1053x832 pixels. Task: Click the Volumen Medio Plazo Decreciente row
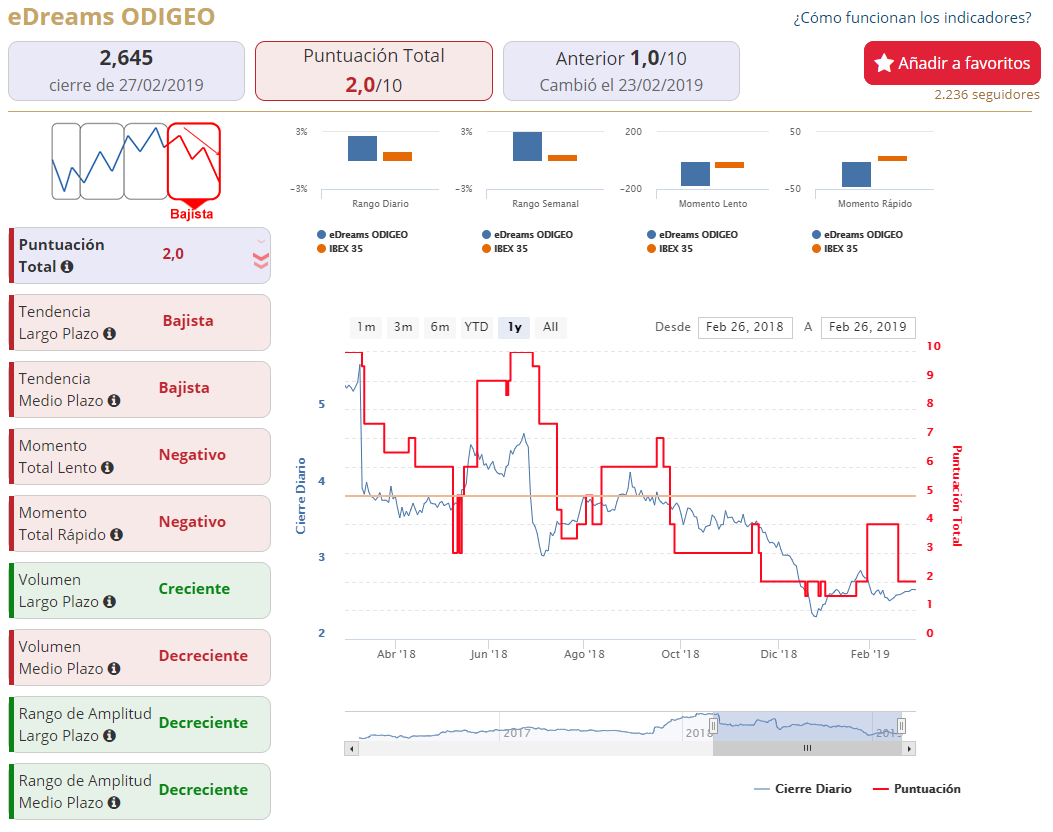tap(140, 657)
